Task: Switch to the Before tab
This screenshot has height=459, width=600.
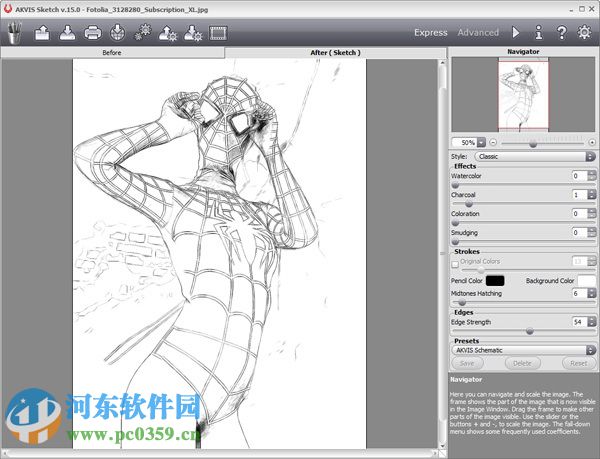Action: pos(112,53)
